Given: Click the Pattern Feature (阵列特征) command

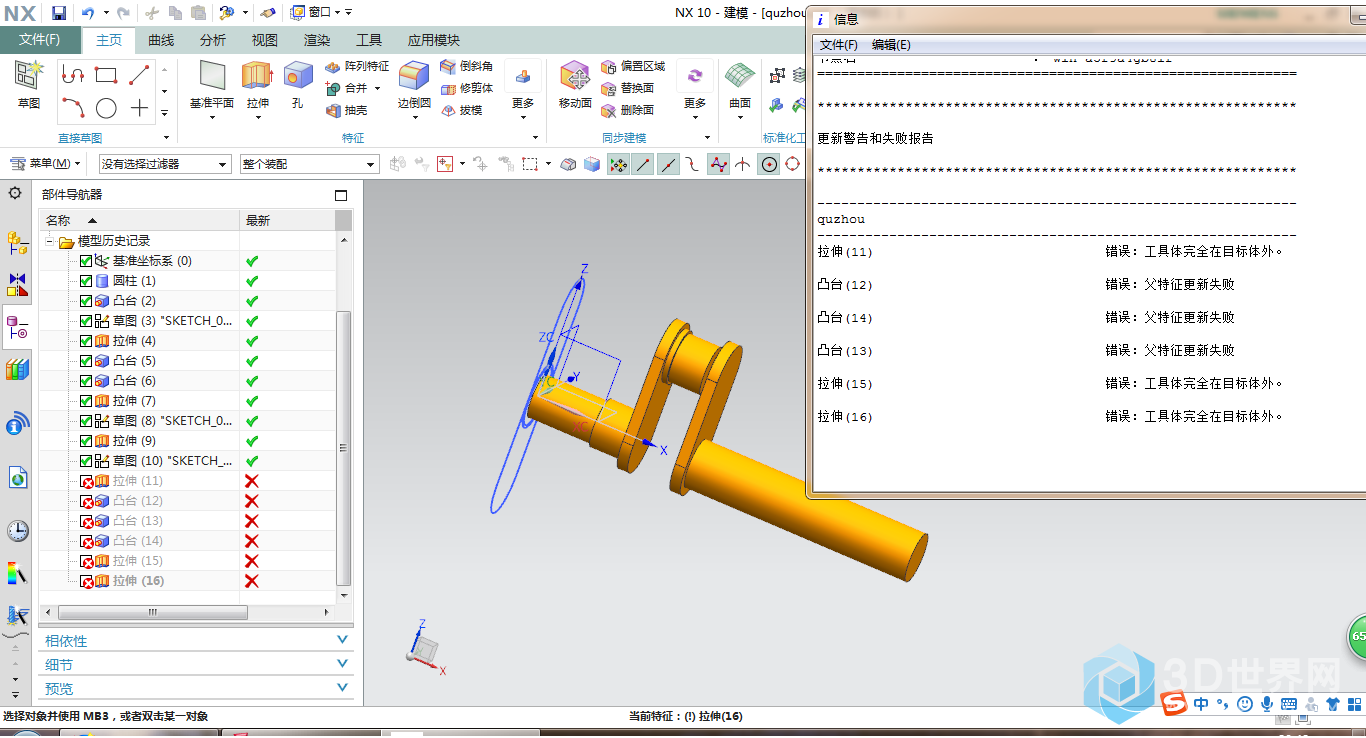Looking at the screenshot, I should [357, 66].
